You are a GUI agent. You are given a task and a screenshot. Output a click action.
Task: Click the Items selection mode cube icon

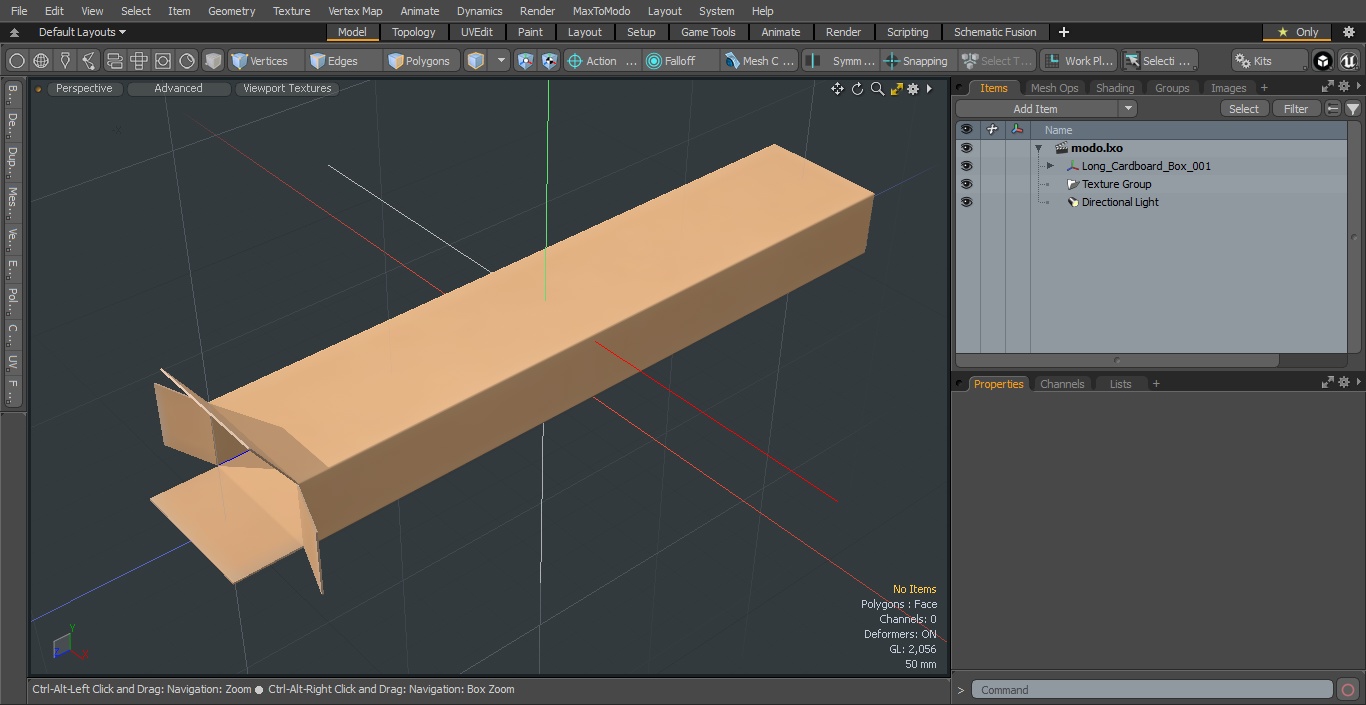(476, 61)
